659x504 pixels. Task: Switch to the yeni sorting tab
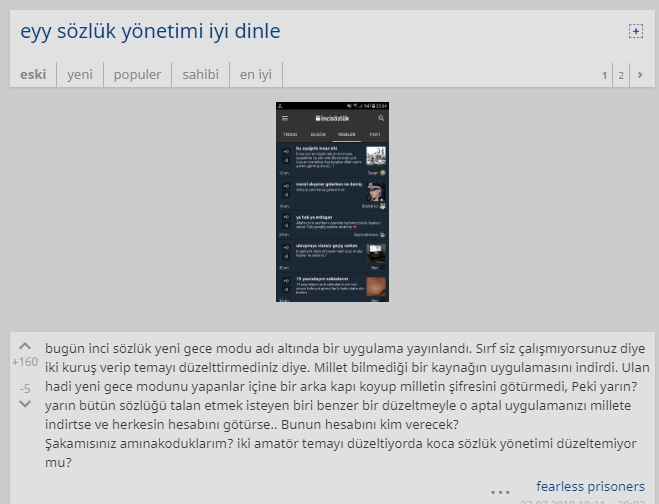tap(80, 74)
